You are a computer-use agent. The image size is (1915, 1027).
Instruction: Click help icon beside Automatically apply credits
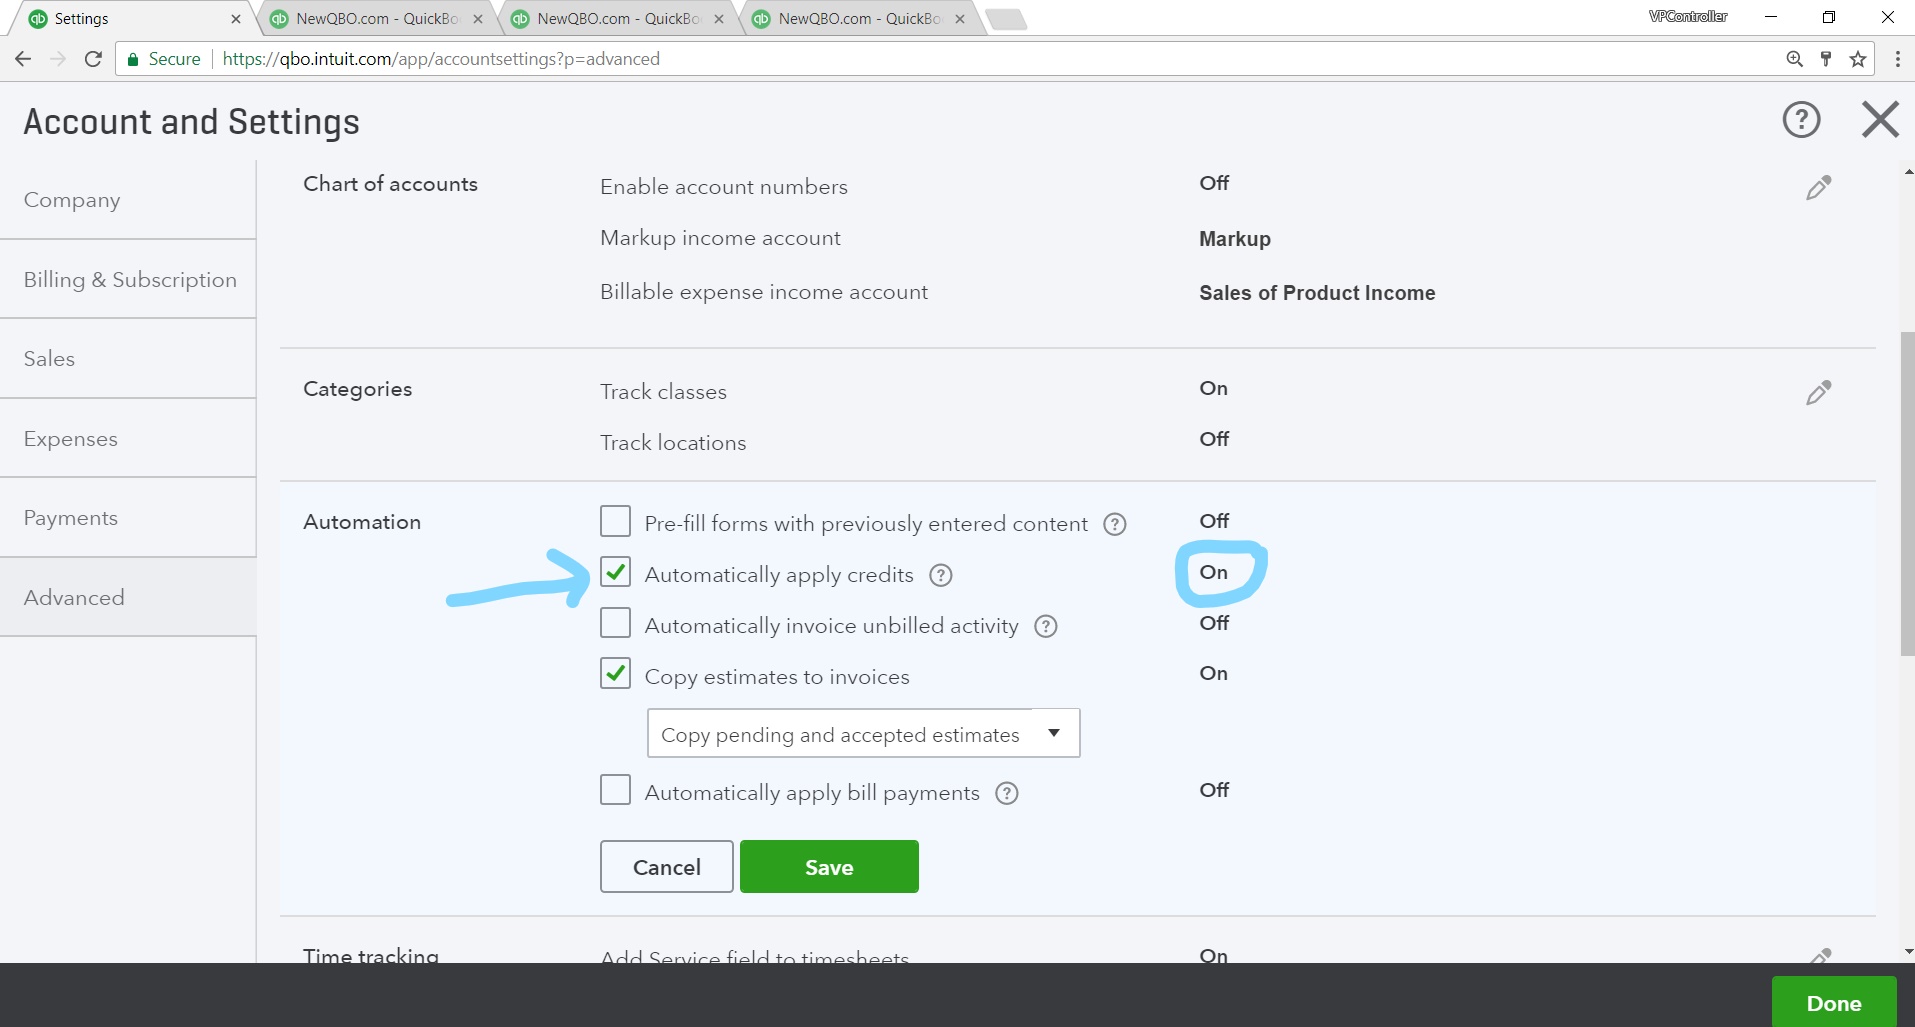point(940,576)
